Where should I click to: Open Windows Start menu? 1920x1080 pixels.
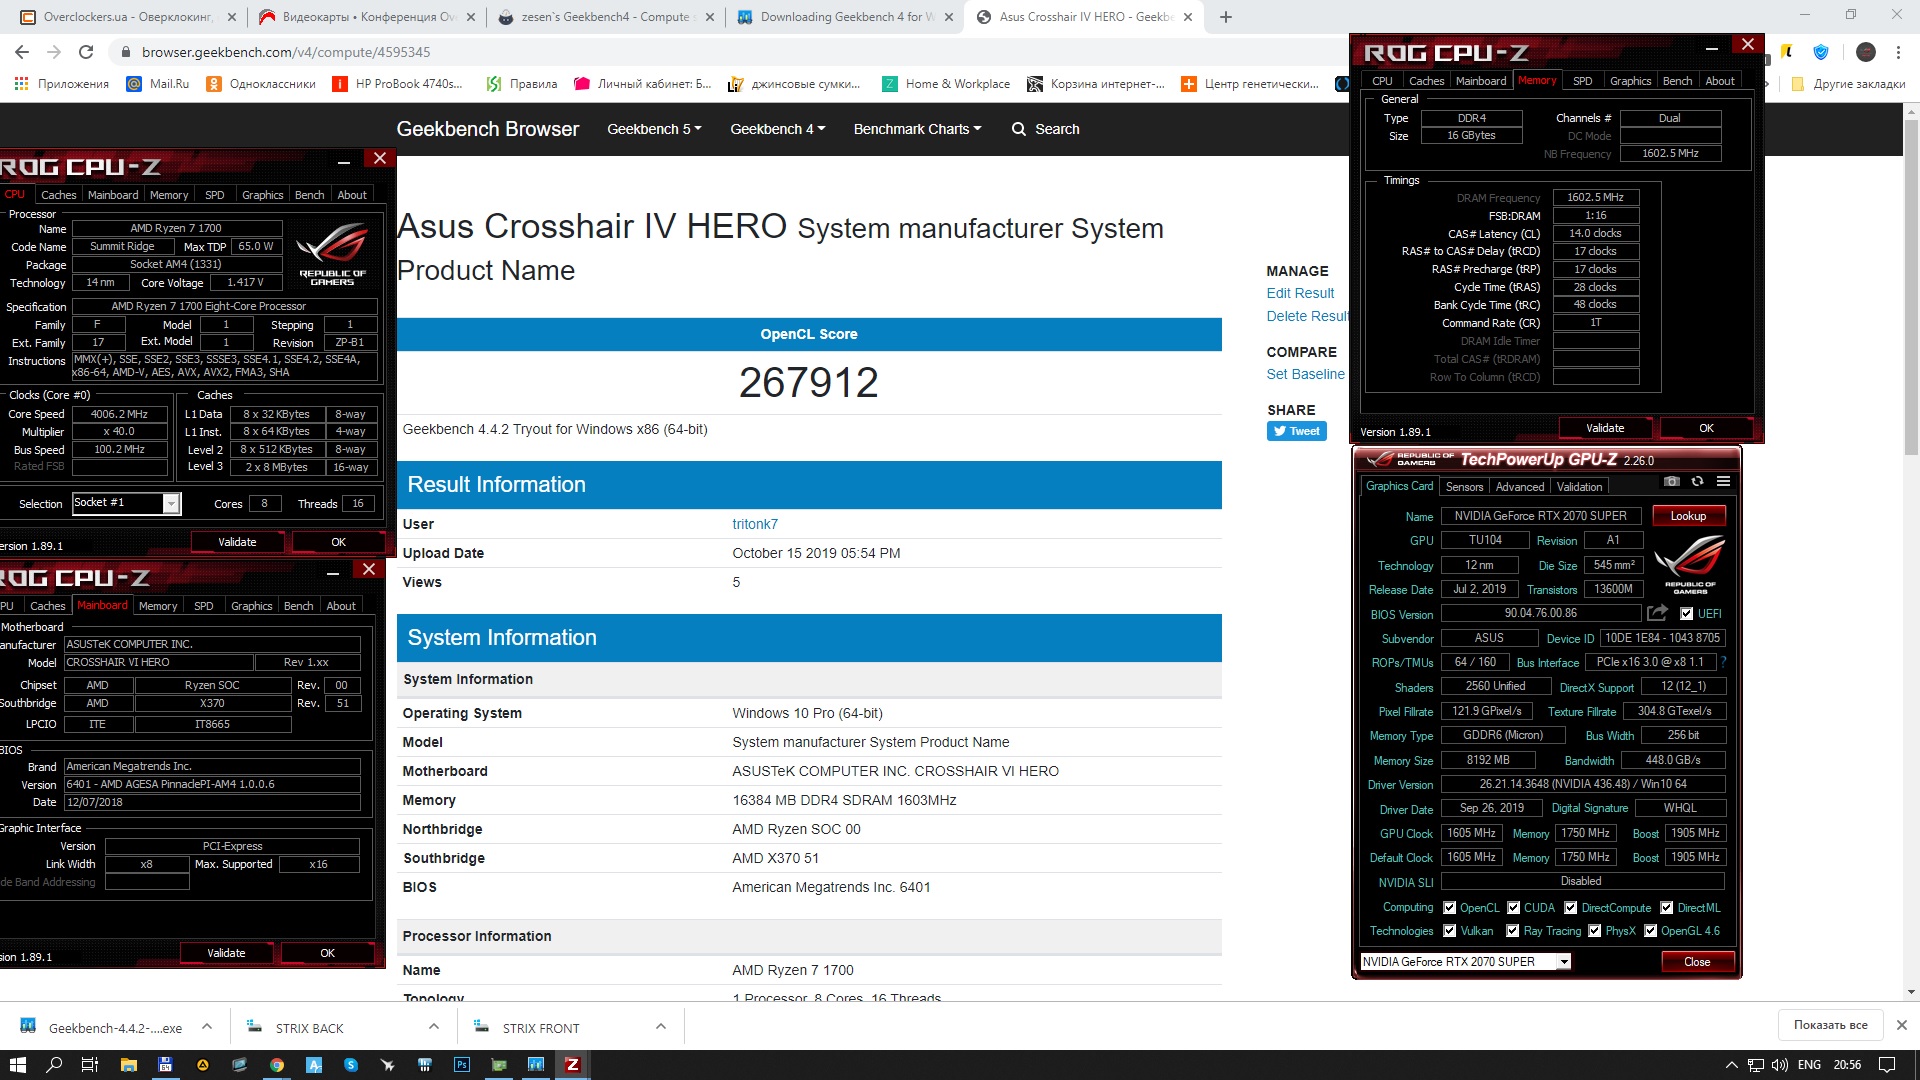[17, 1065]
